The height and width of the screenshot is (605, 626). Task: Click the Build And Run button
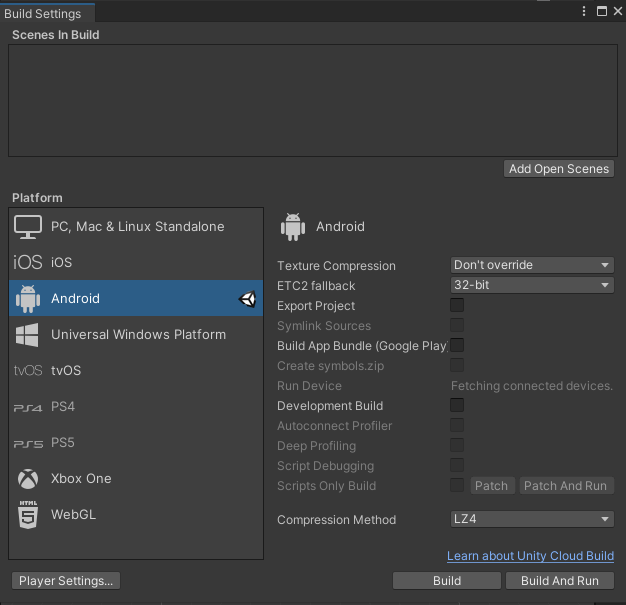560,581
